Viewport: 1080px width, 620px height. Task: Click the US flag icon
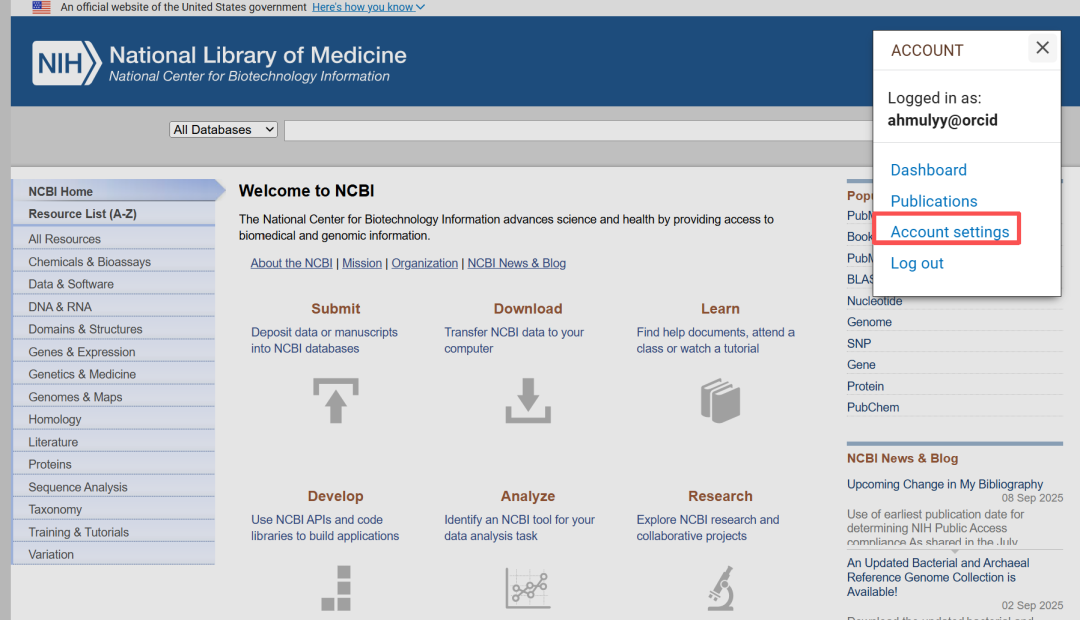coord(41,8)
